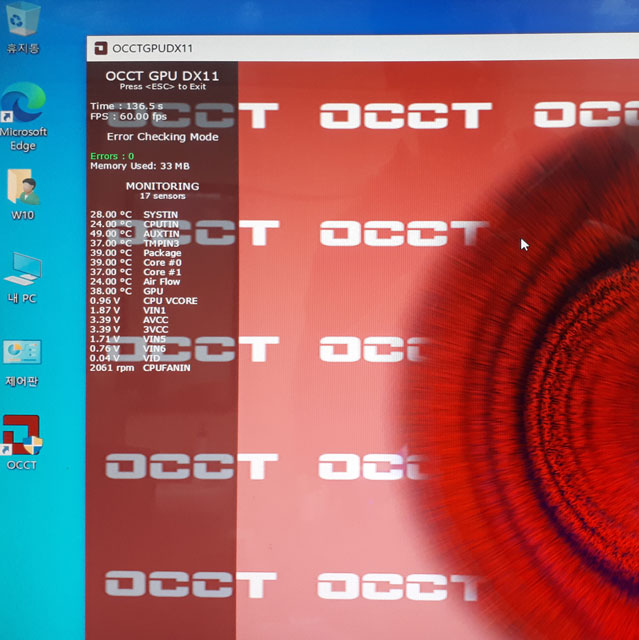The width and height of the screenshot is (639, 640).
Task: Select the CPUFANIN 2061 rpm row
Action: tap(140, 368)
